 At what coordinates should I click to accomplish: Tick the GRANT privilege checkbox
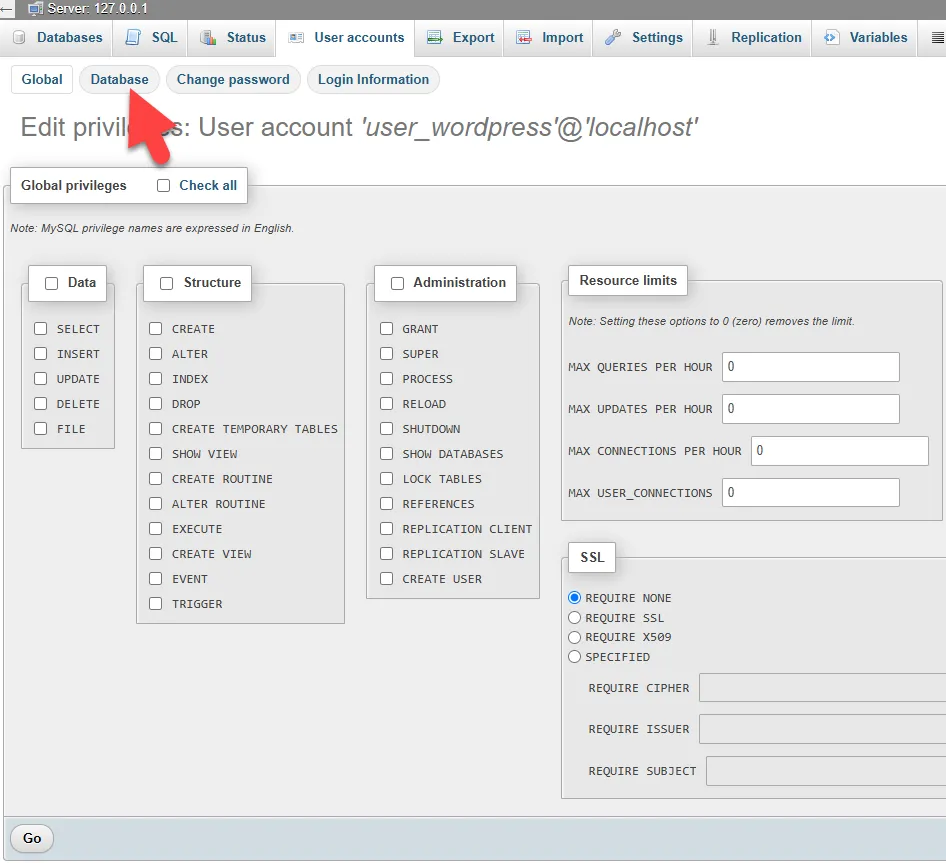click(386, 328)
